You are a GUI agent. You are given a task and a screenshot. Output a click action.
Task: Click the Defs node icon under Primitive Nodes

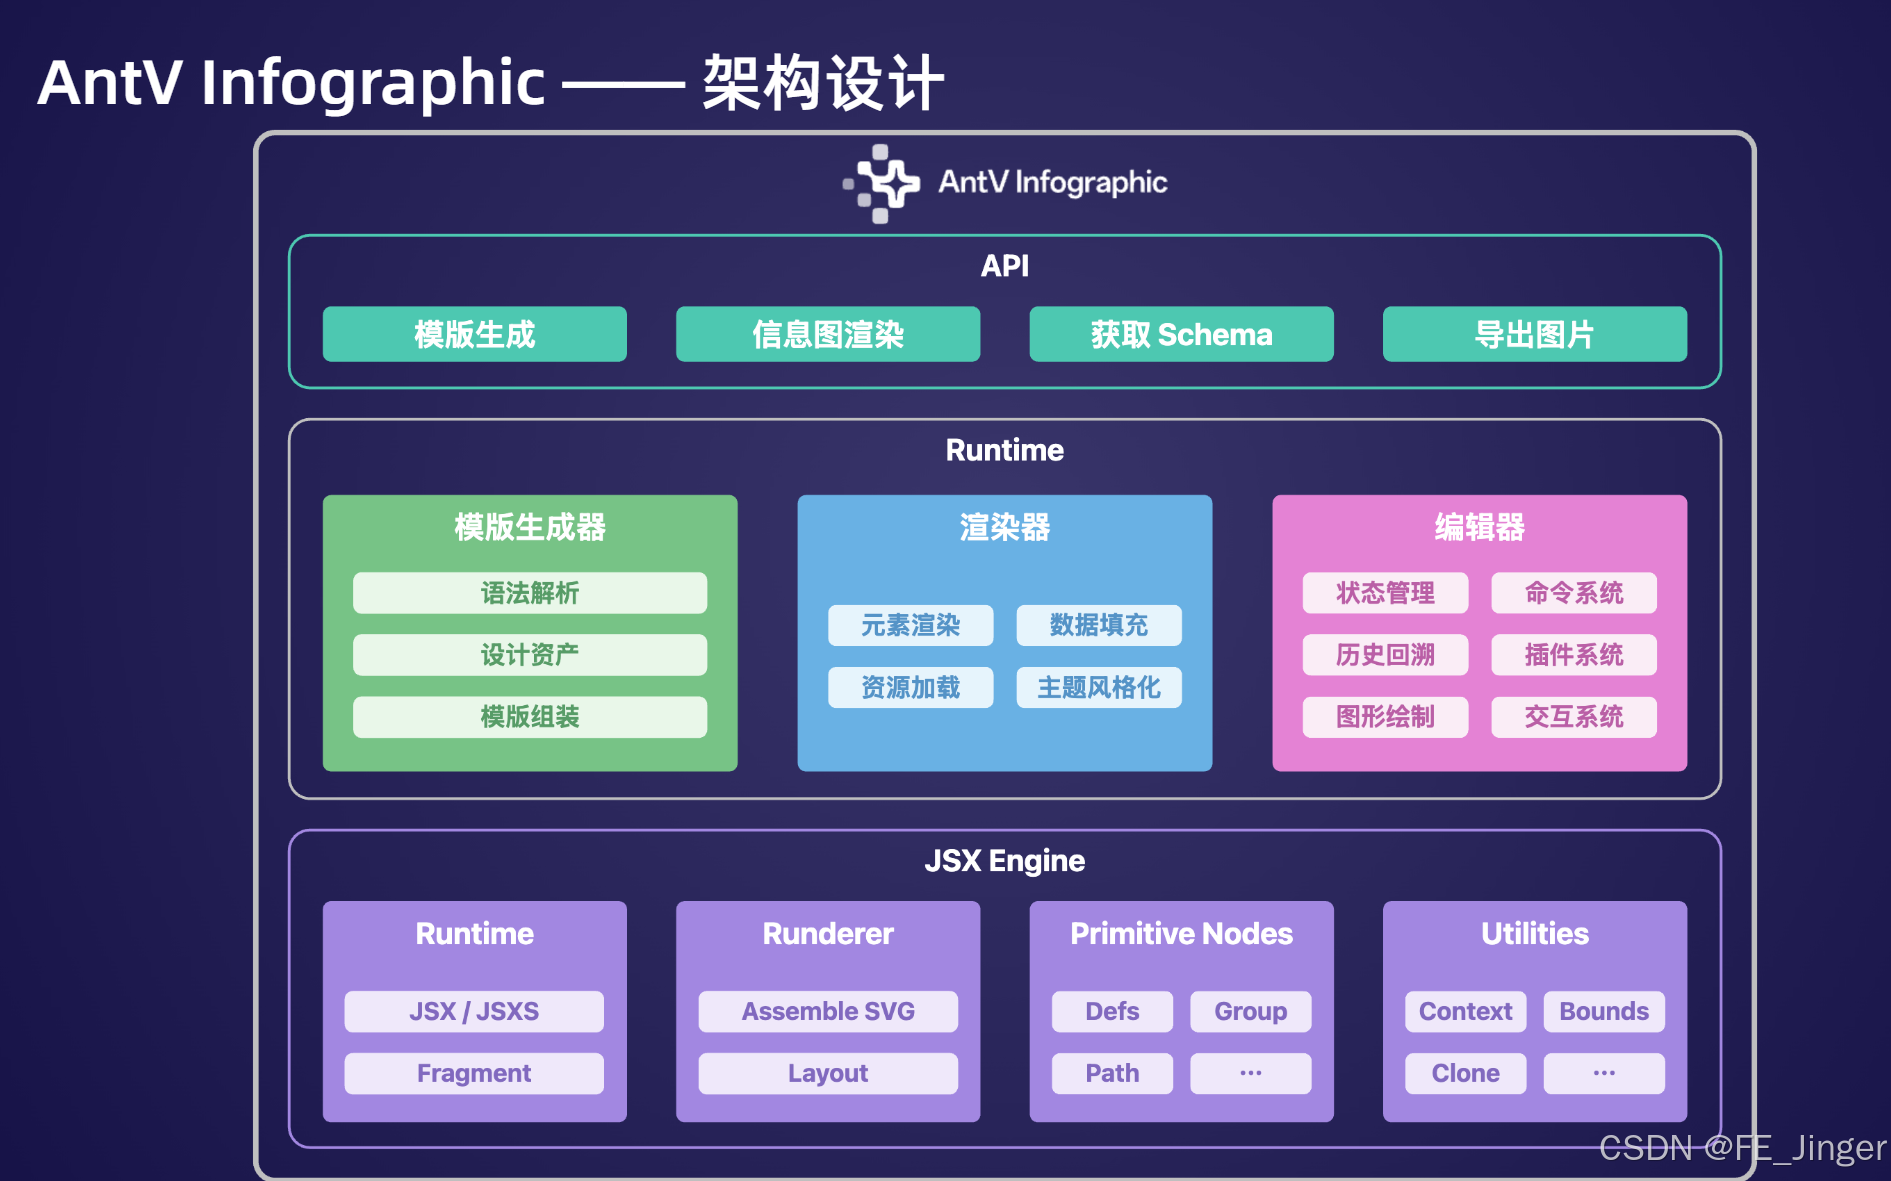point(1111,1011)
